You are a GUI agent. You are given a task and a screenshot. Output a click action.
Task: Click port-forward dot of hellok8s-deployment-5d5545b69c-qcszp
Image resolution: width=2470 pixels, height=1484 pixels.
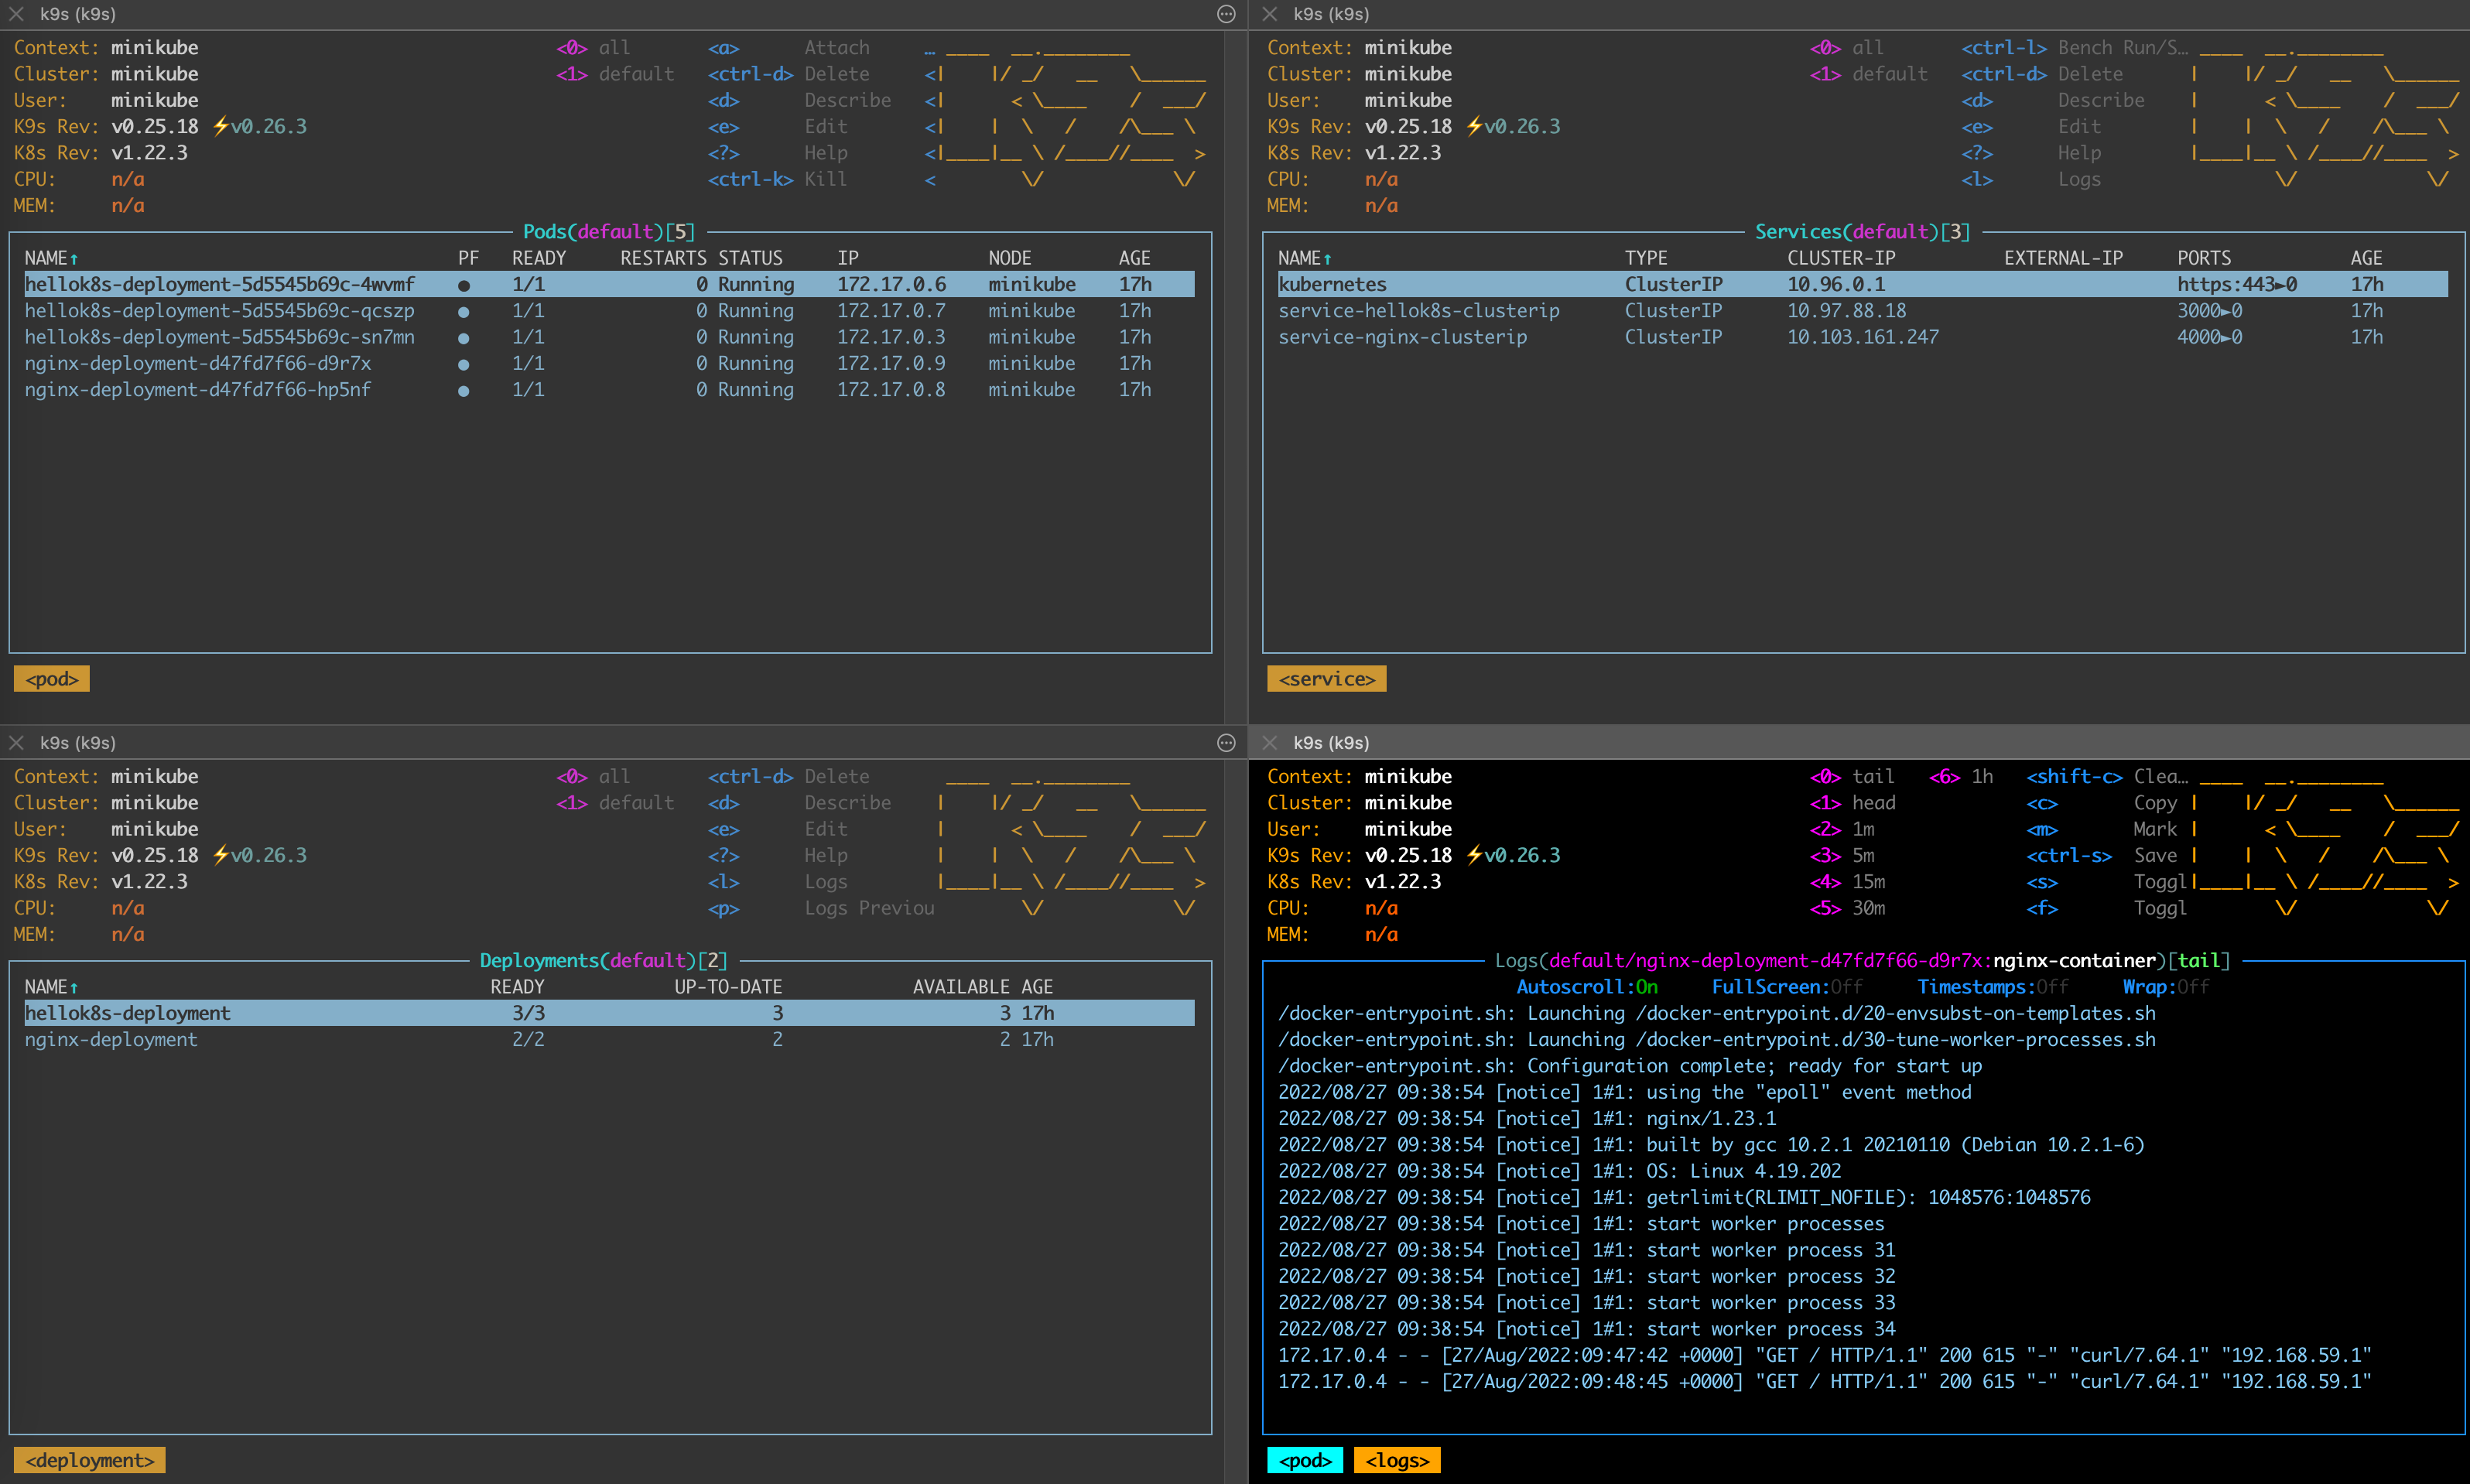(463, 312)
